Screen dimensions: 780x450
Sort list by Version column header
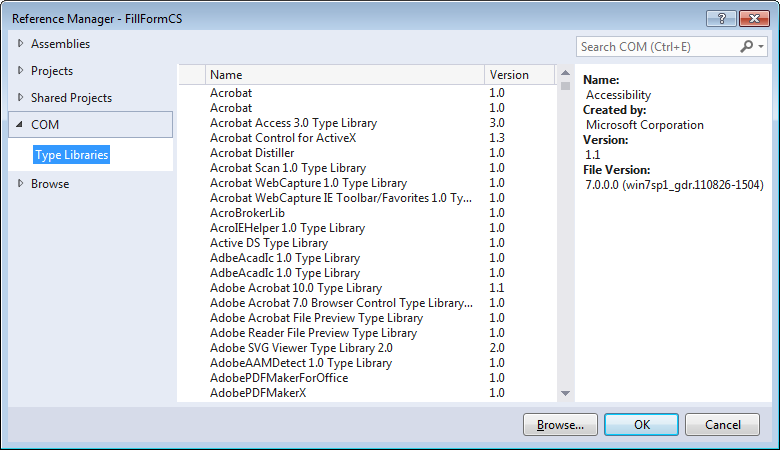click(x=519, y=75)
